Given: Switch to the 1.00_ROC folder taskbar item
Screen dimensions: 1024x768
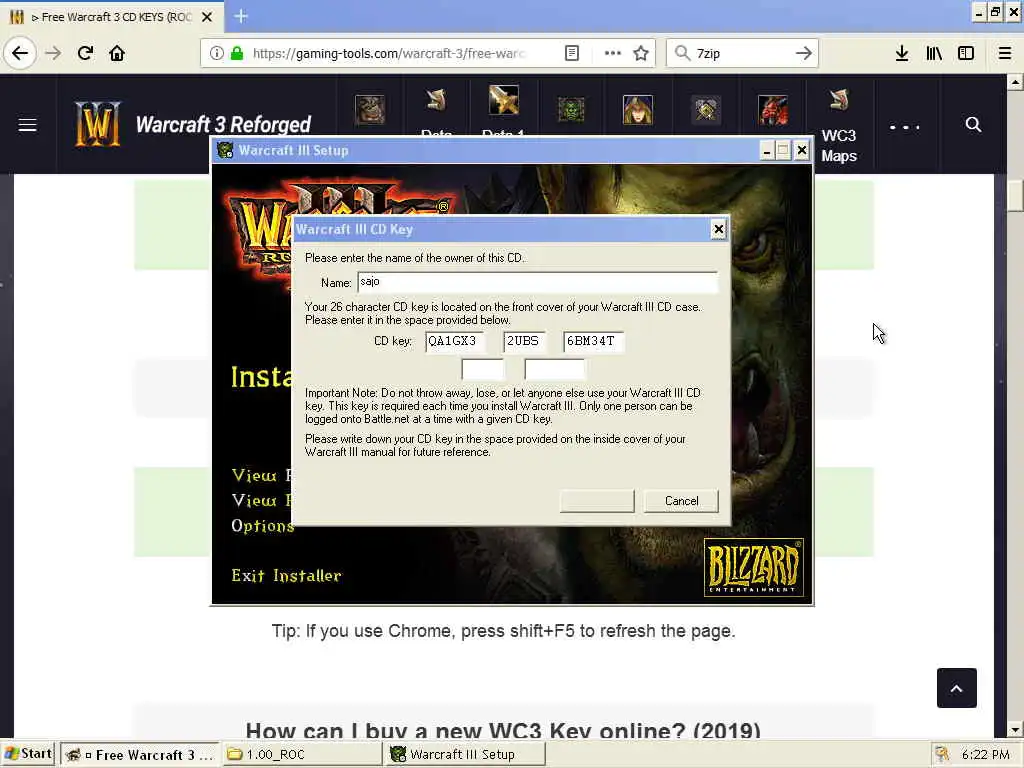Looking at the screenshot, I should point(302,754).
